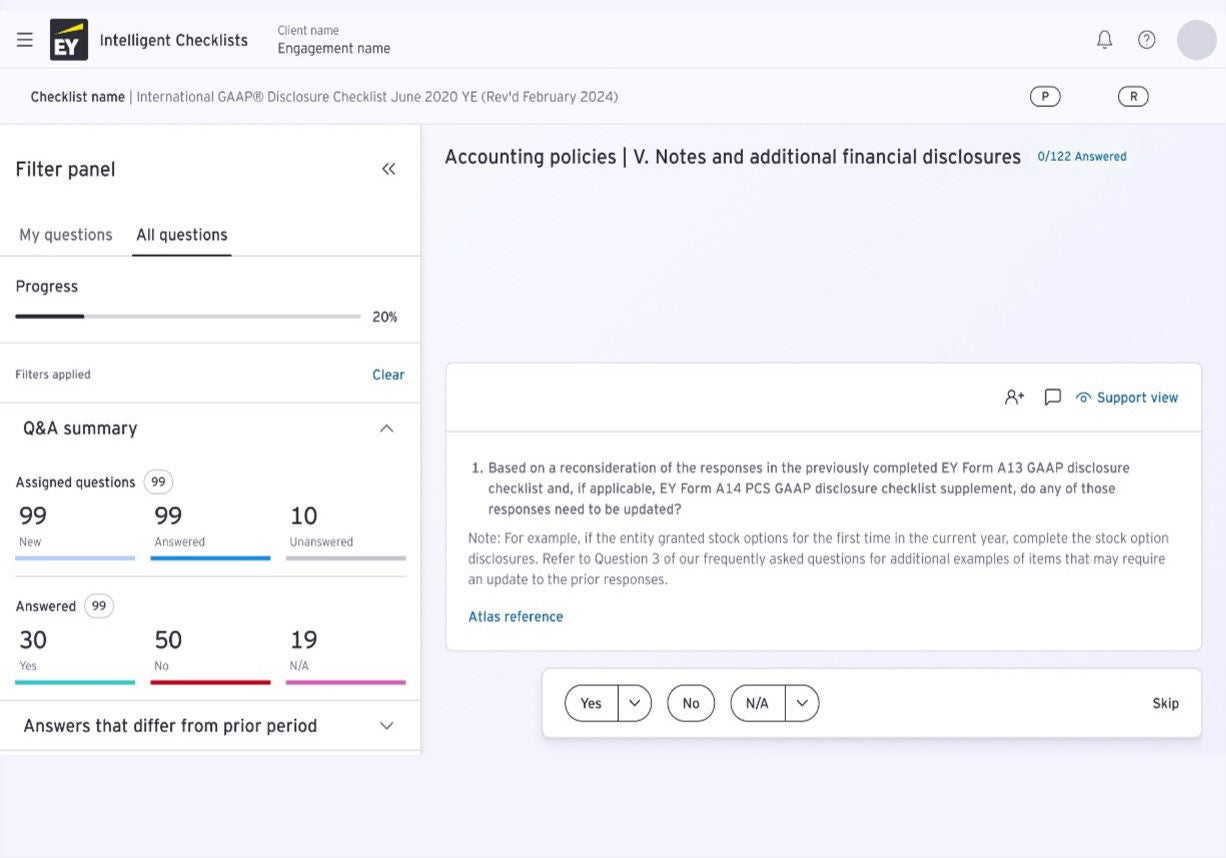
Task: Select the P status badge
Action: (x=1045, y=97)
